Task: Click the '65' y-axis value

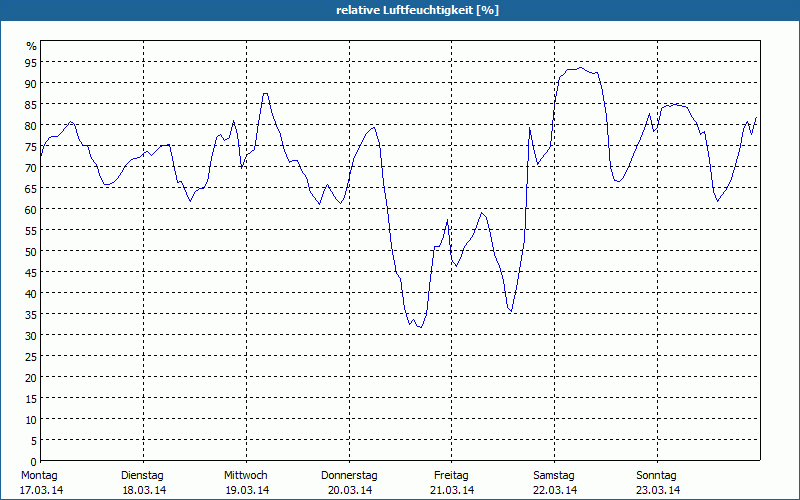Action: tap(31, 189)
